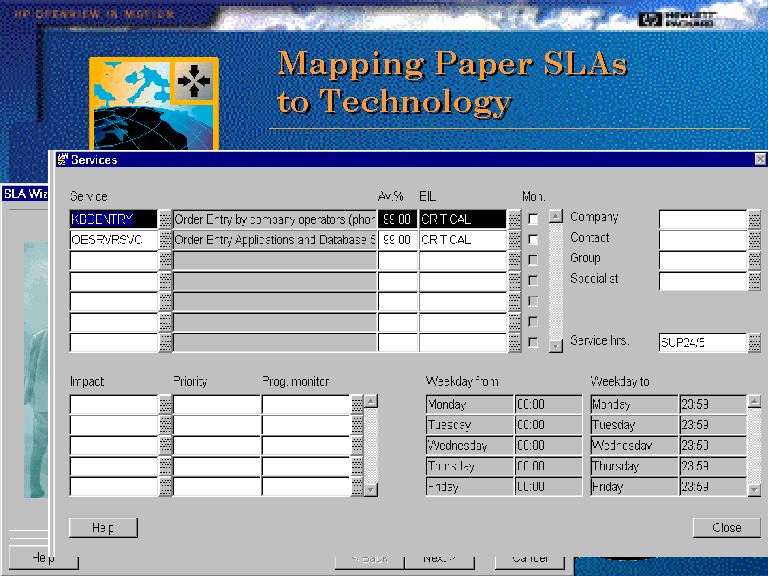Open EIL lookup for the KBDENTRY row
This screenshot has width=768, height=576.
(514, 219)
